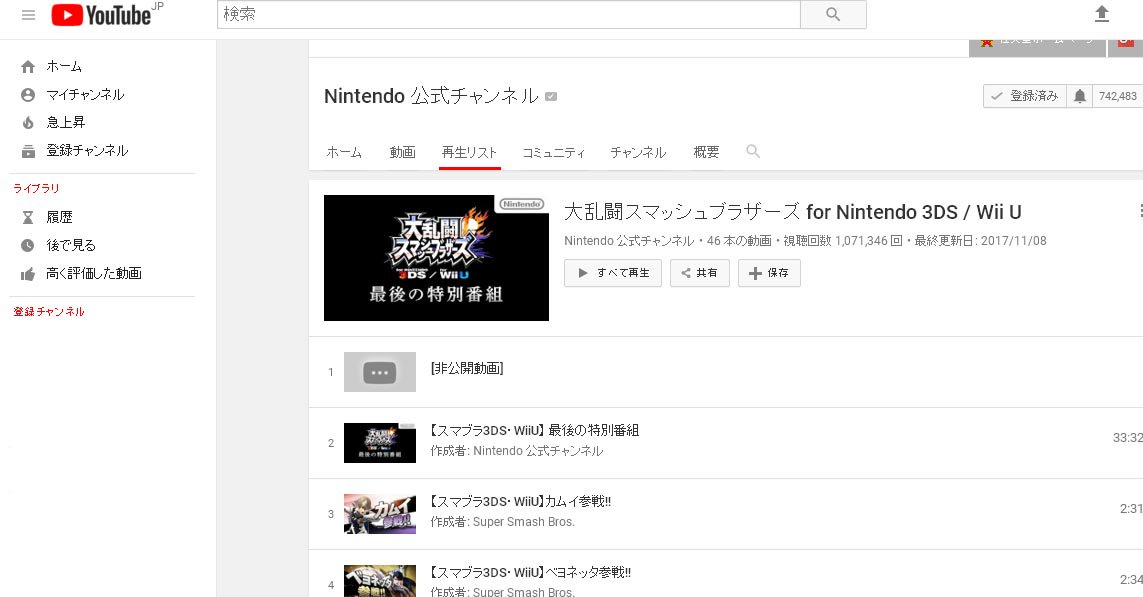
Task: Open video 【スマブラ3DS・WiiU】ベヨネッタ参戦!!
Action: click(x=530, y=572)
